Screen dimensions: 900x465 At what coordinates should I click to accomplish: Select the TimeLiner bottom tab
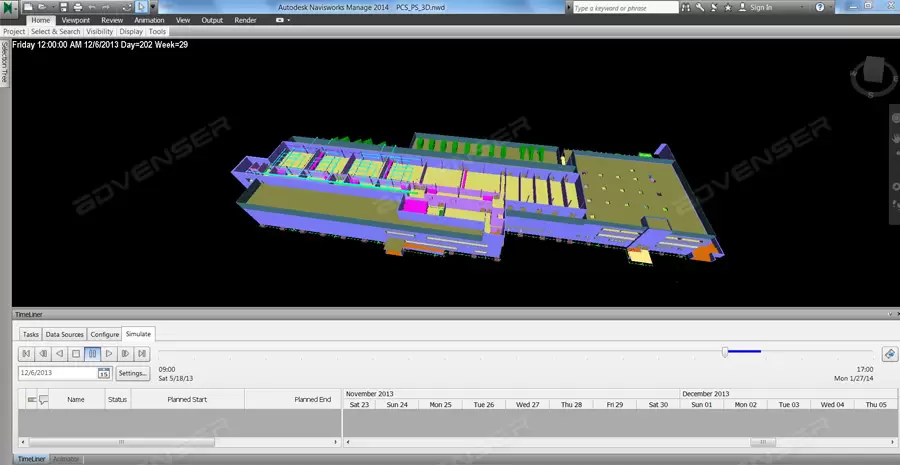30,459
